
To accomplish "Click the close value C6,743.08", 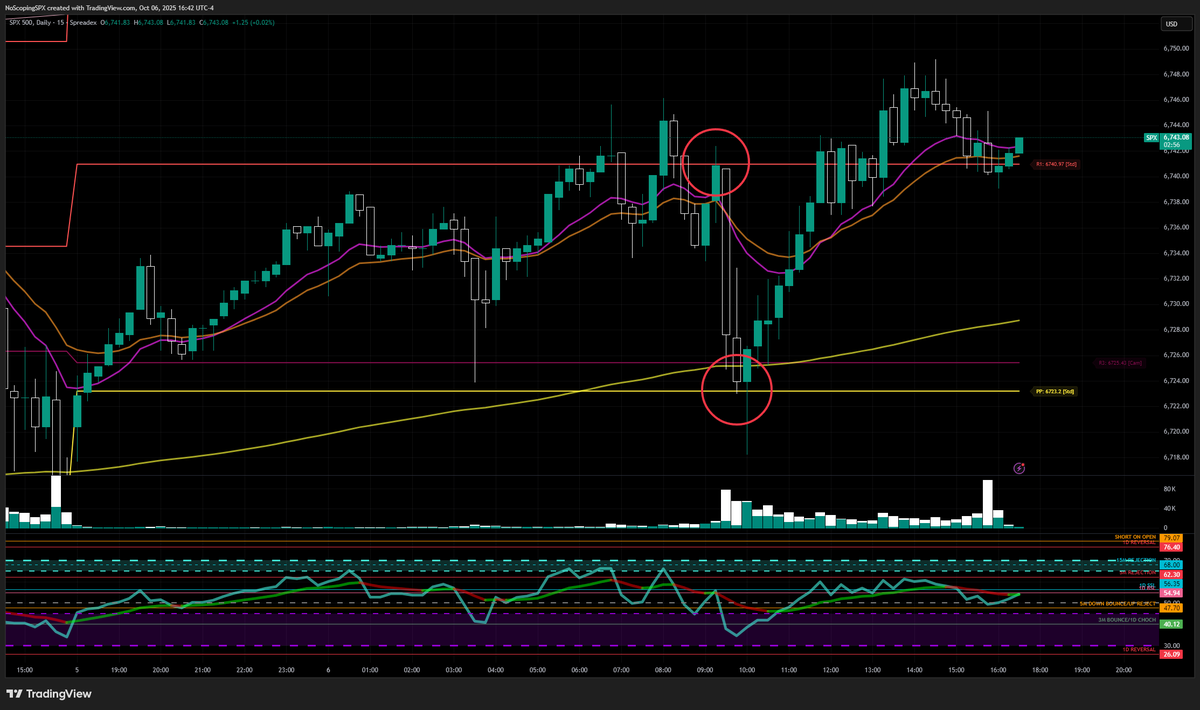I will pyautogui.click(x=214, y=23).
